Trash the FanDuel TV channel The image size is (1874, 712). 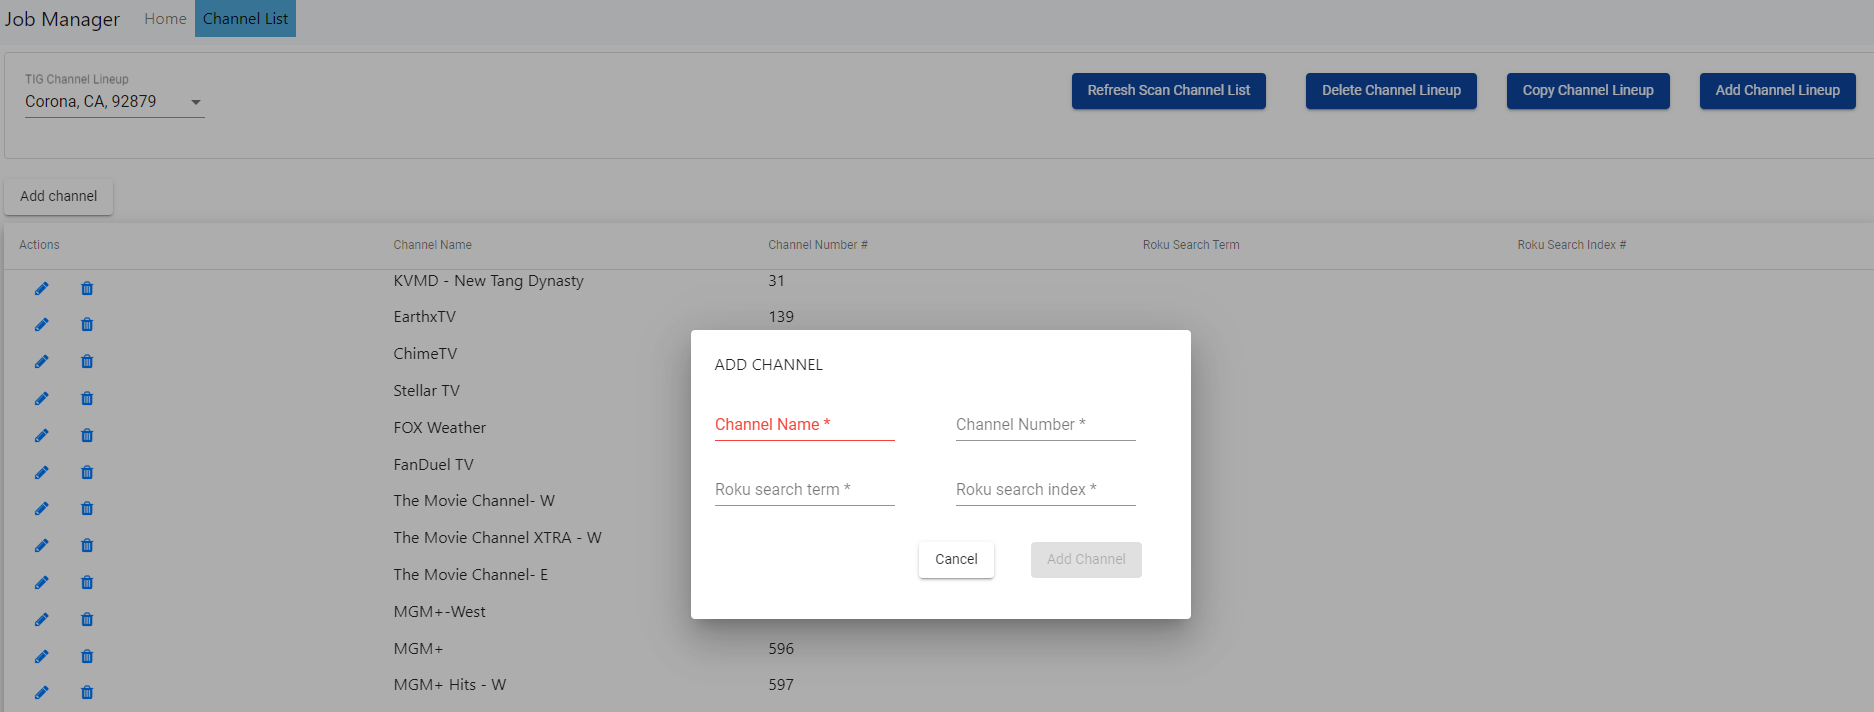pyautogui.click(x=87, y=472)
